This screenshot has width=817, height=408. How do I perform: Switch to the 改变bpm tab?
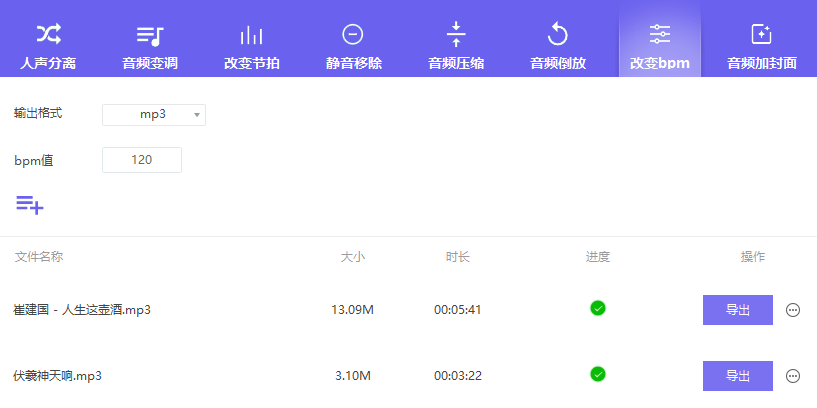(660, 45)
